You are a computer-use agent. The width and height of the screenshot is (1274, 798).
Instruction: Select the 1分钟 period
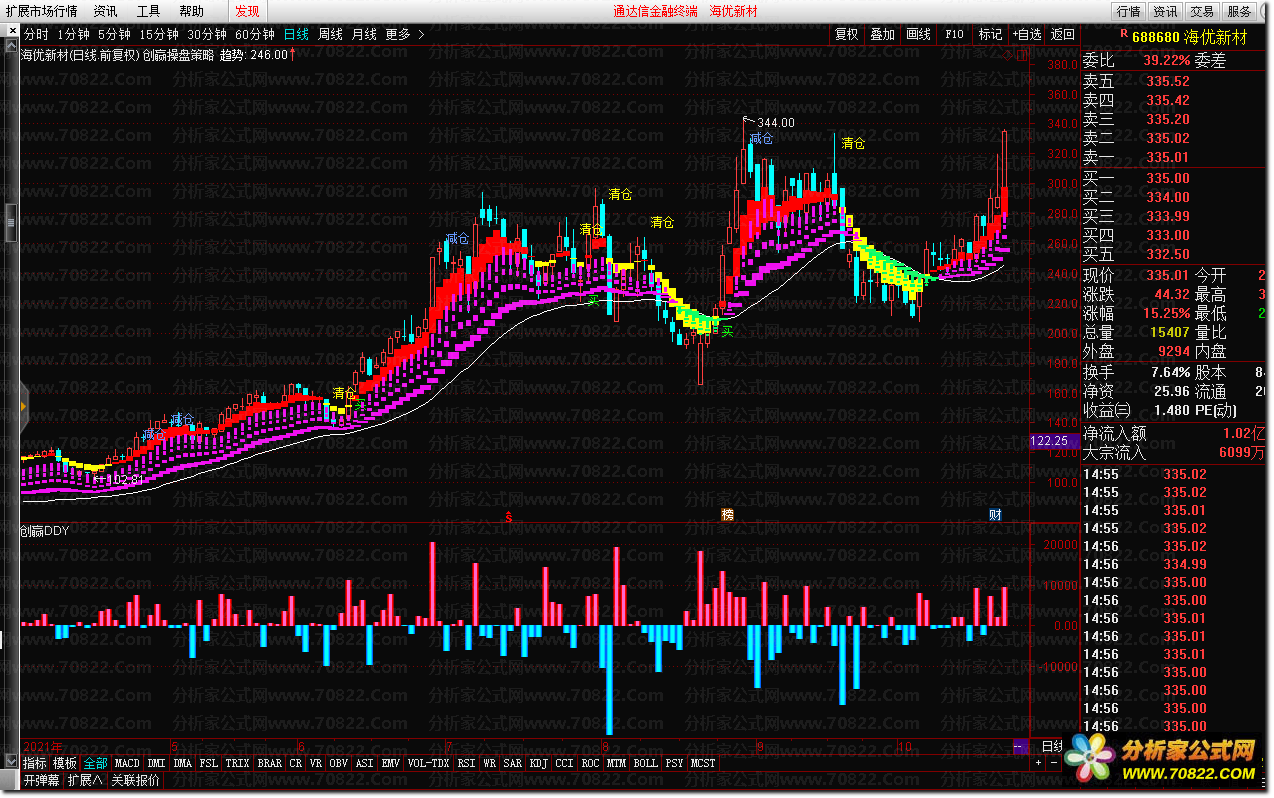tap(74, 34)
